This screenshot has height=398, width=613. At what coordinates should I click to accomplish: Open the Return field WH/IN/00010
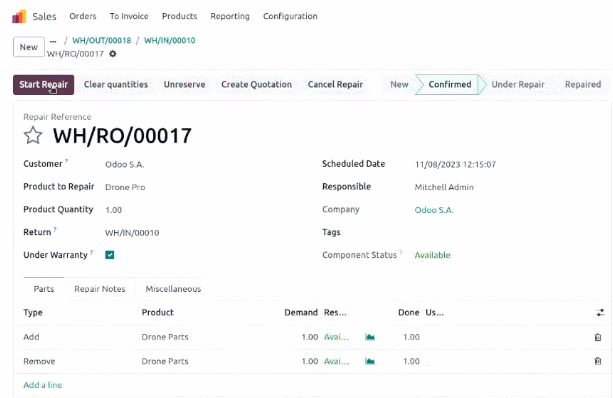pyautogui.click(x=132, y=233)
